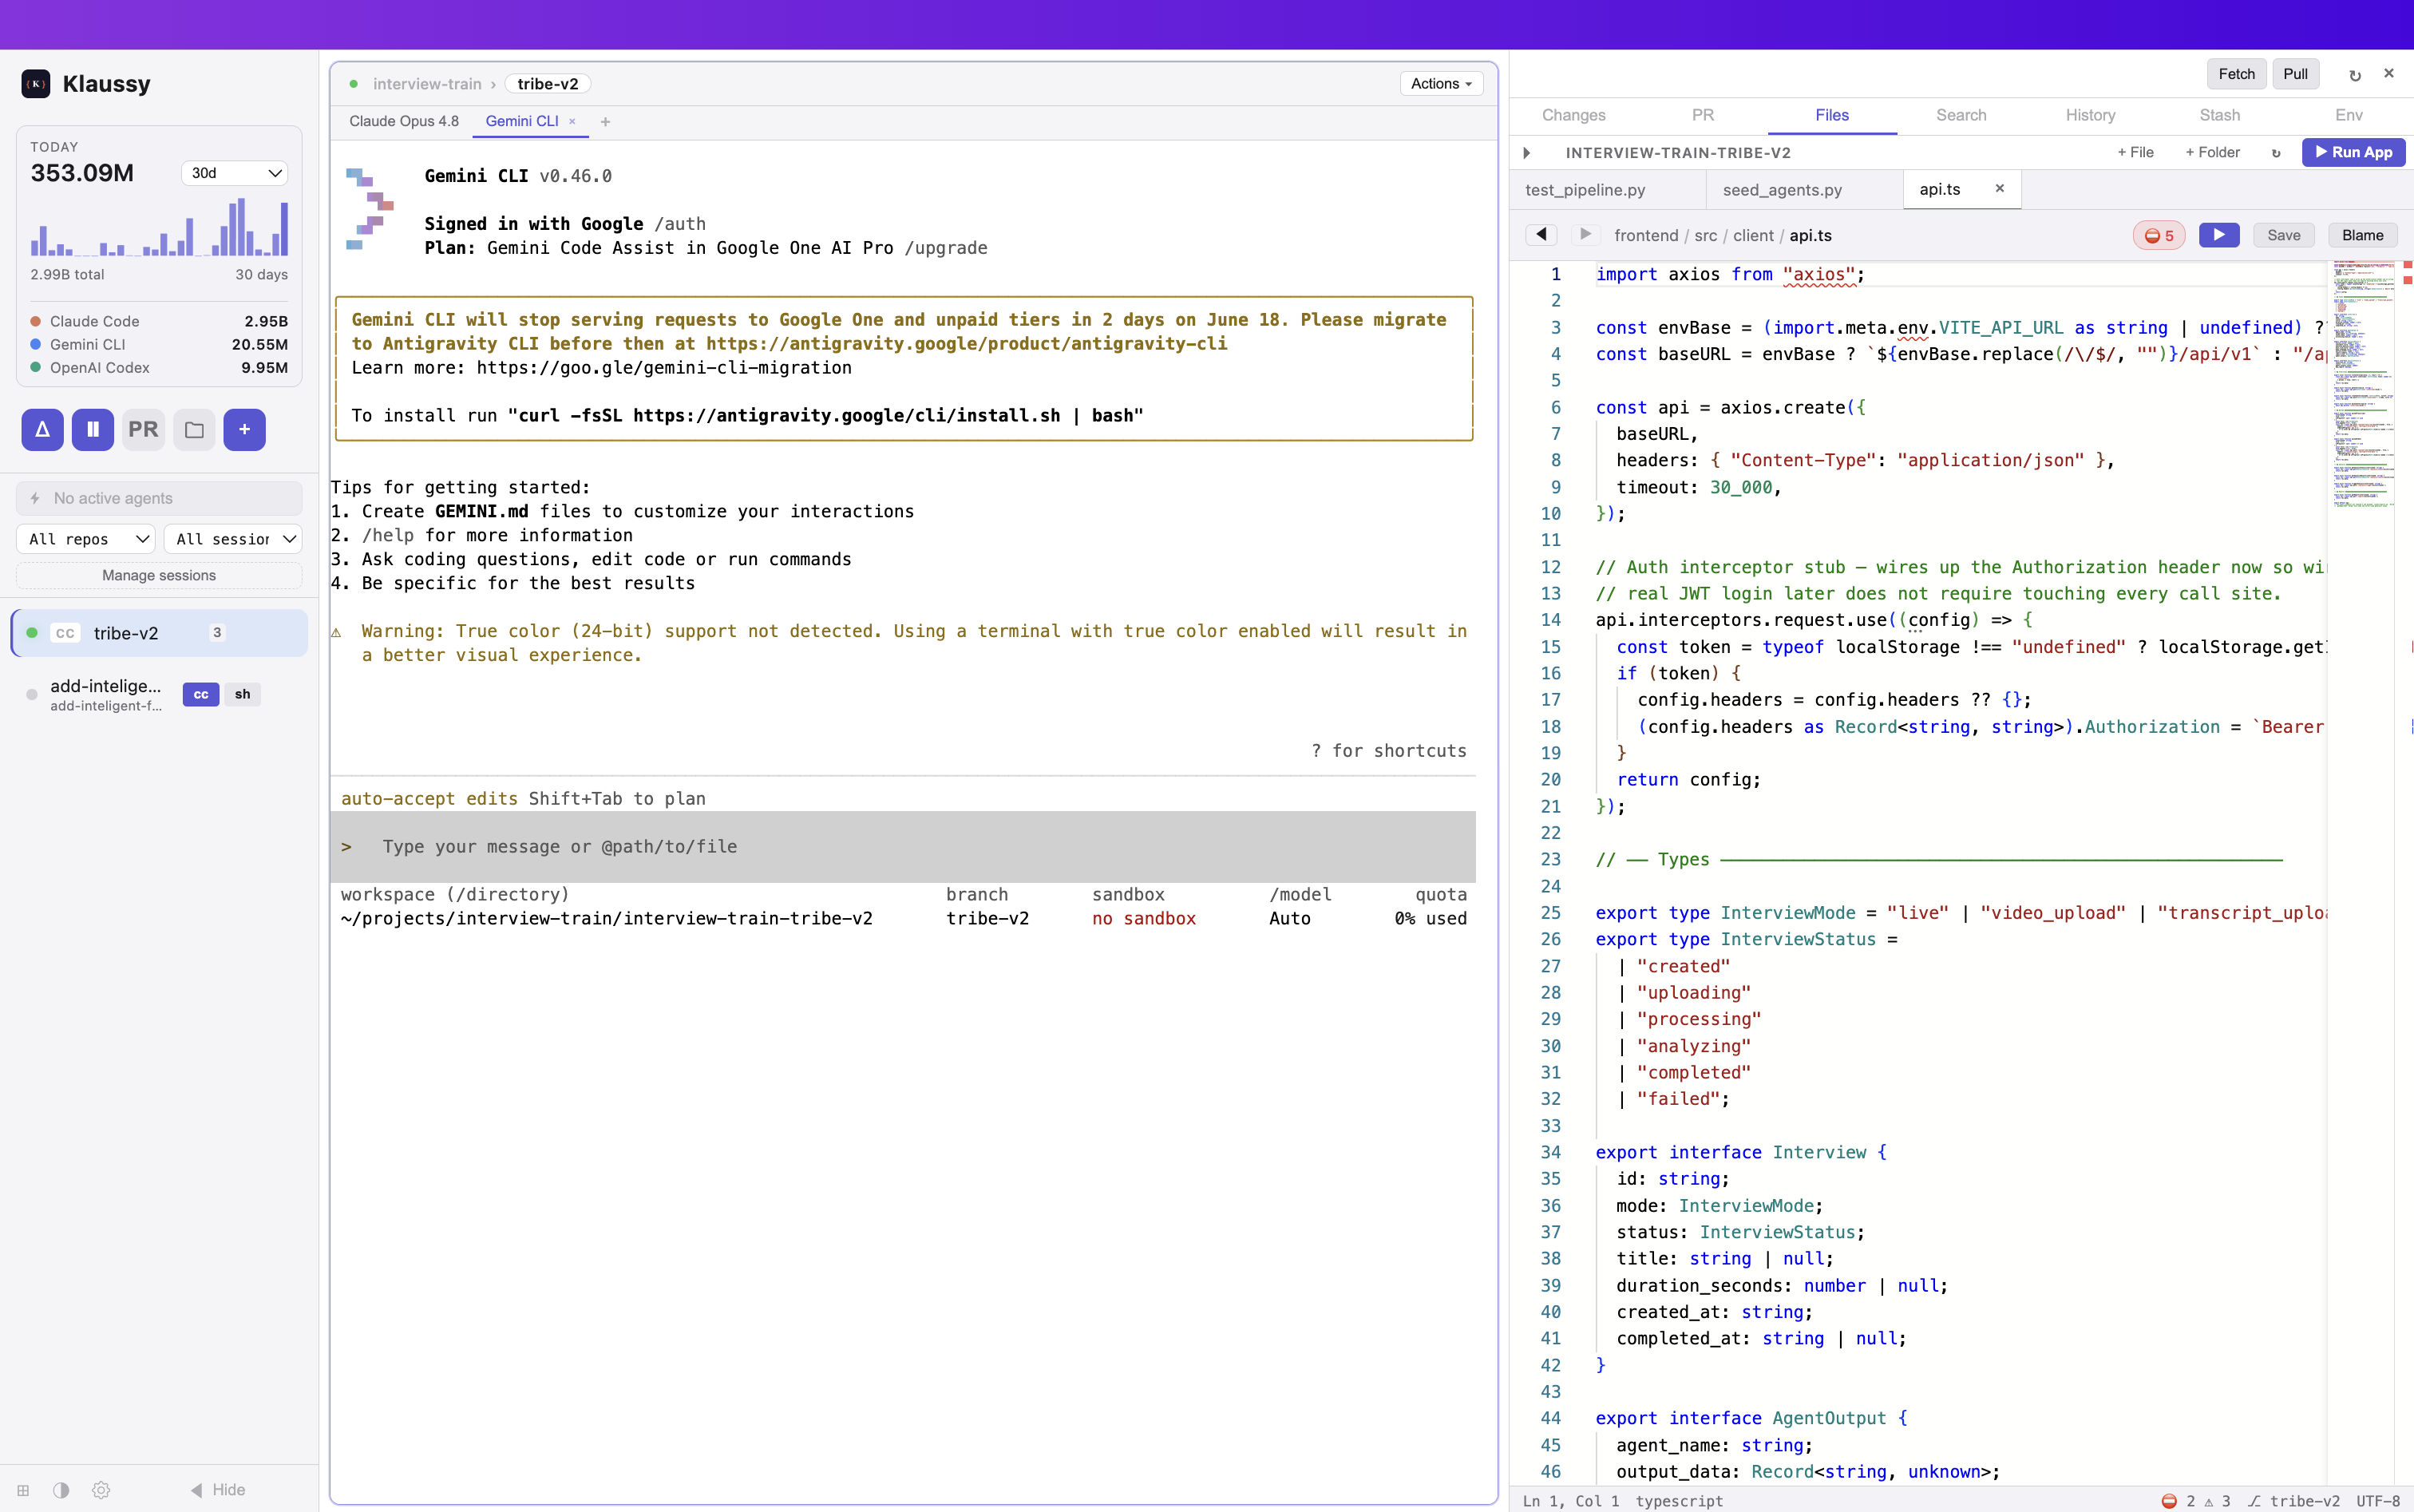Switch to the Claude Opus 4.8 tab
Screen dimensions: 2414x1512
click(x=404, y=122)
